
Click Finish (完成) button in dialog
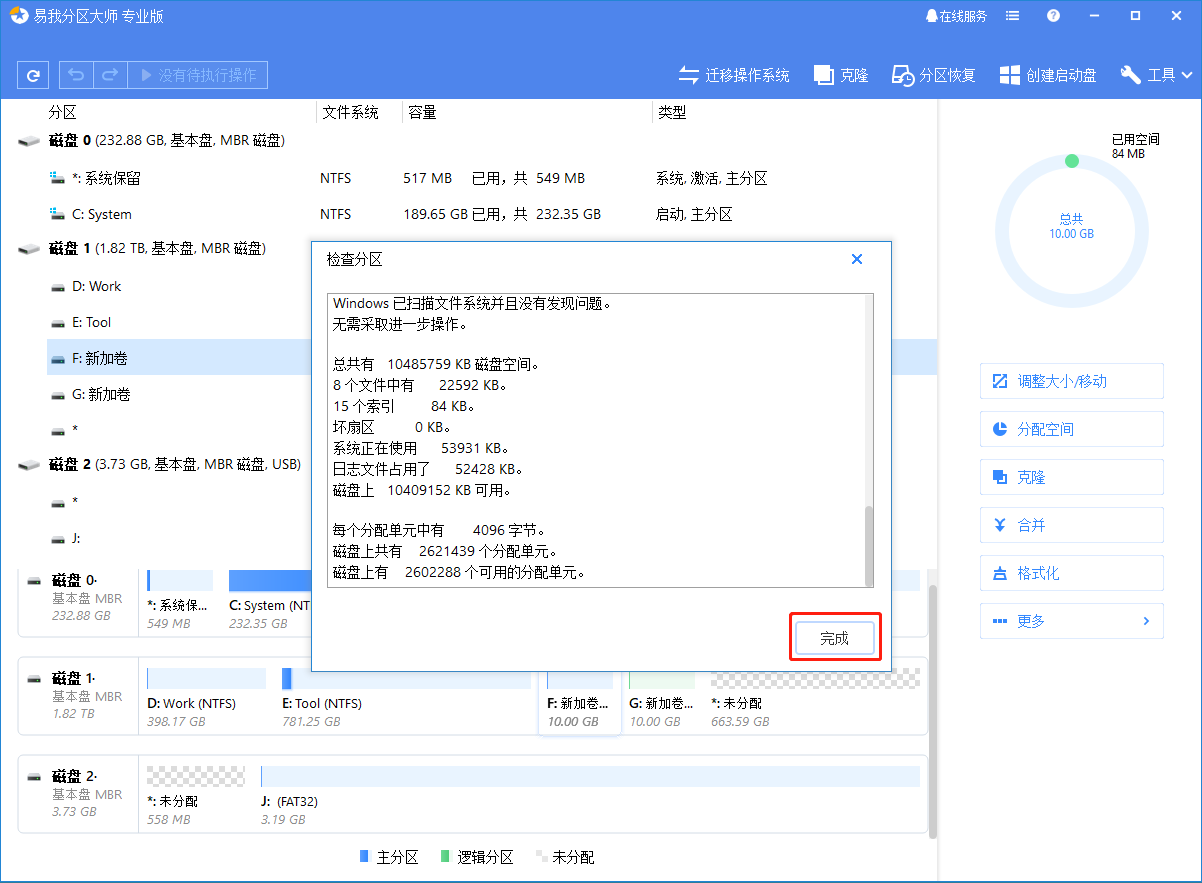tap(834, 638)
